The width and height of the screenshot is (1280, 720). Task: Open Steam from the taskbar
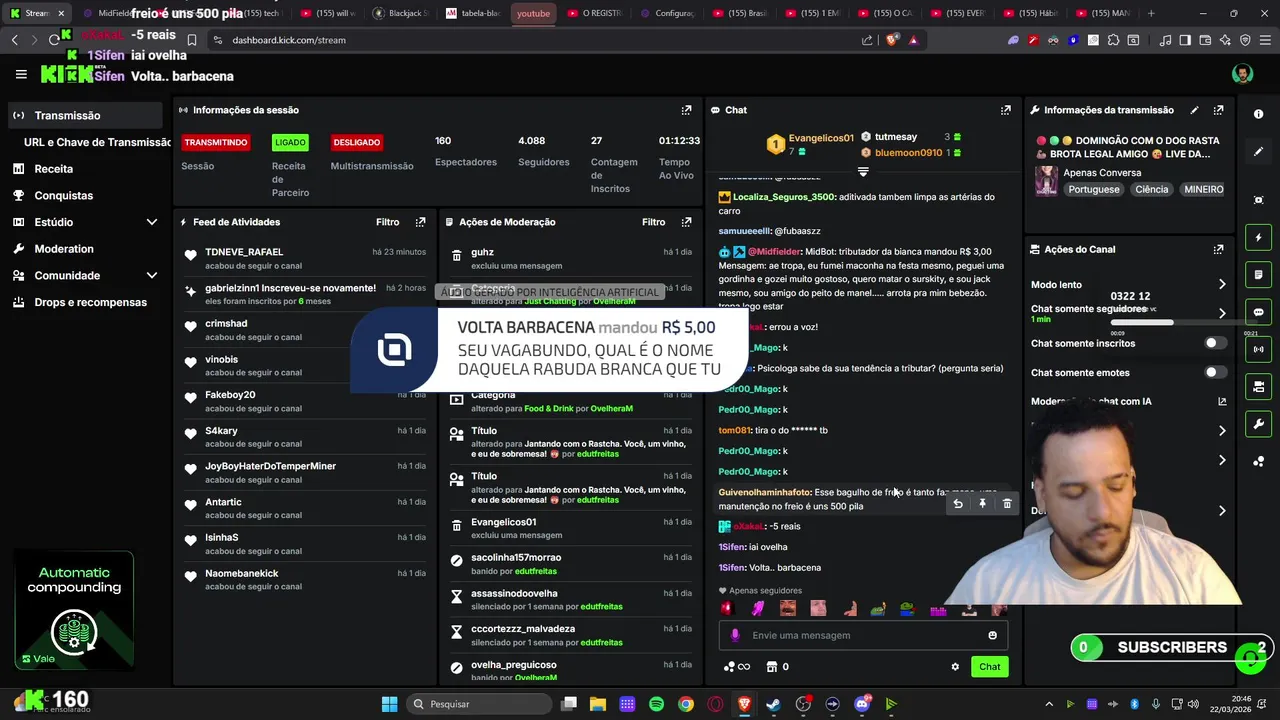[x=773, y=704]
